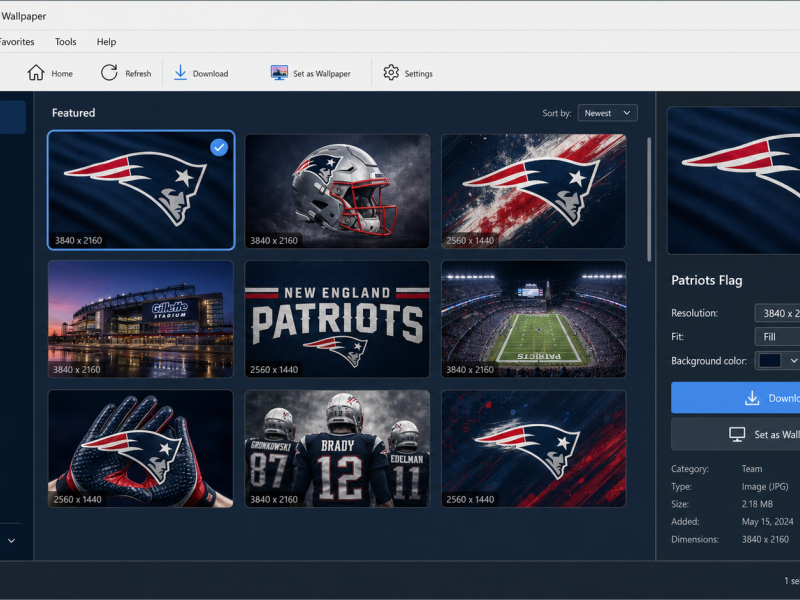Click the Image (JPG) type value
This screenshot has height=600, width=800.
pyautogui.click(x=765, y=487)
